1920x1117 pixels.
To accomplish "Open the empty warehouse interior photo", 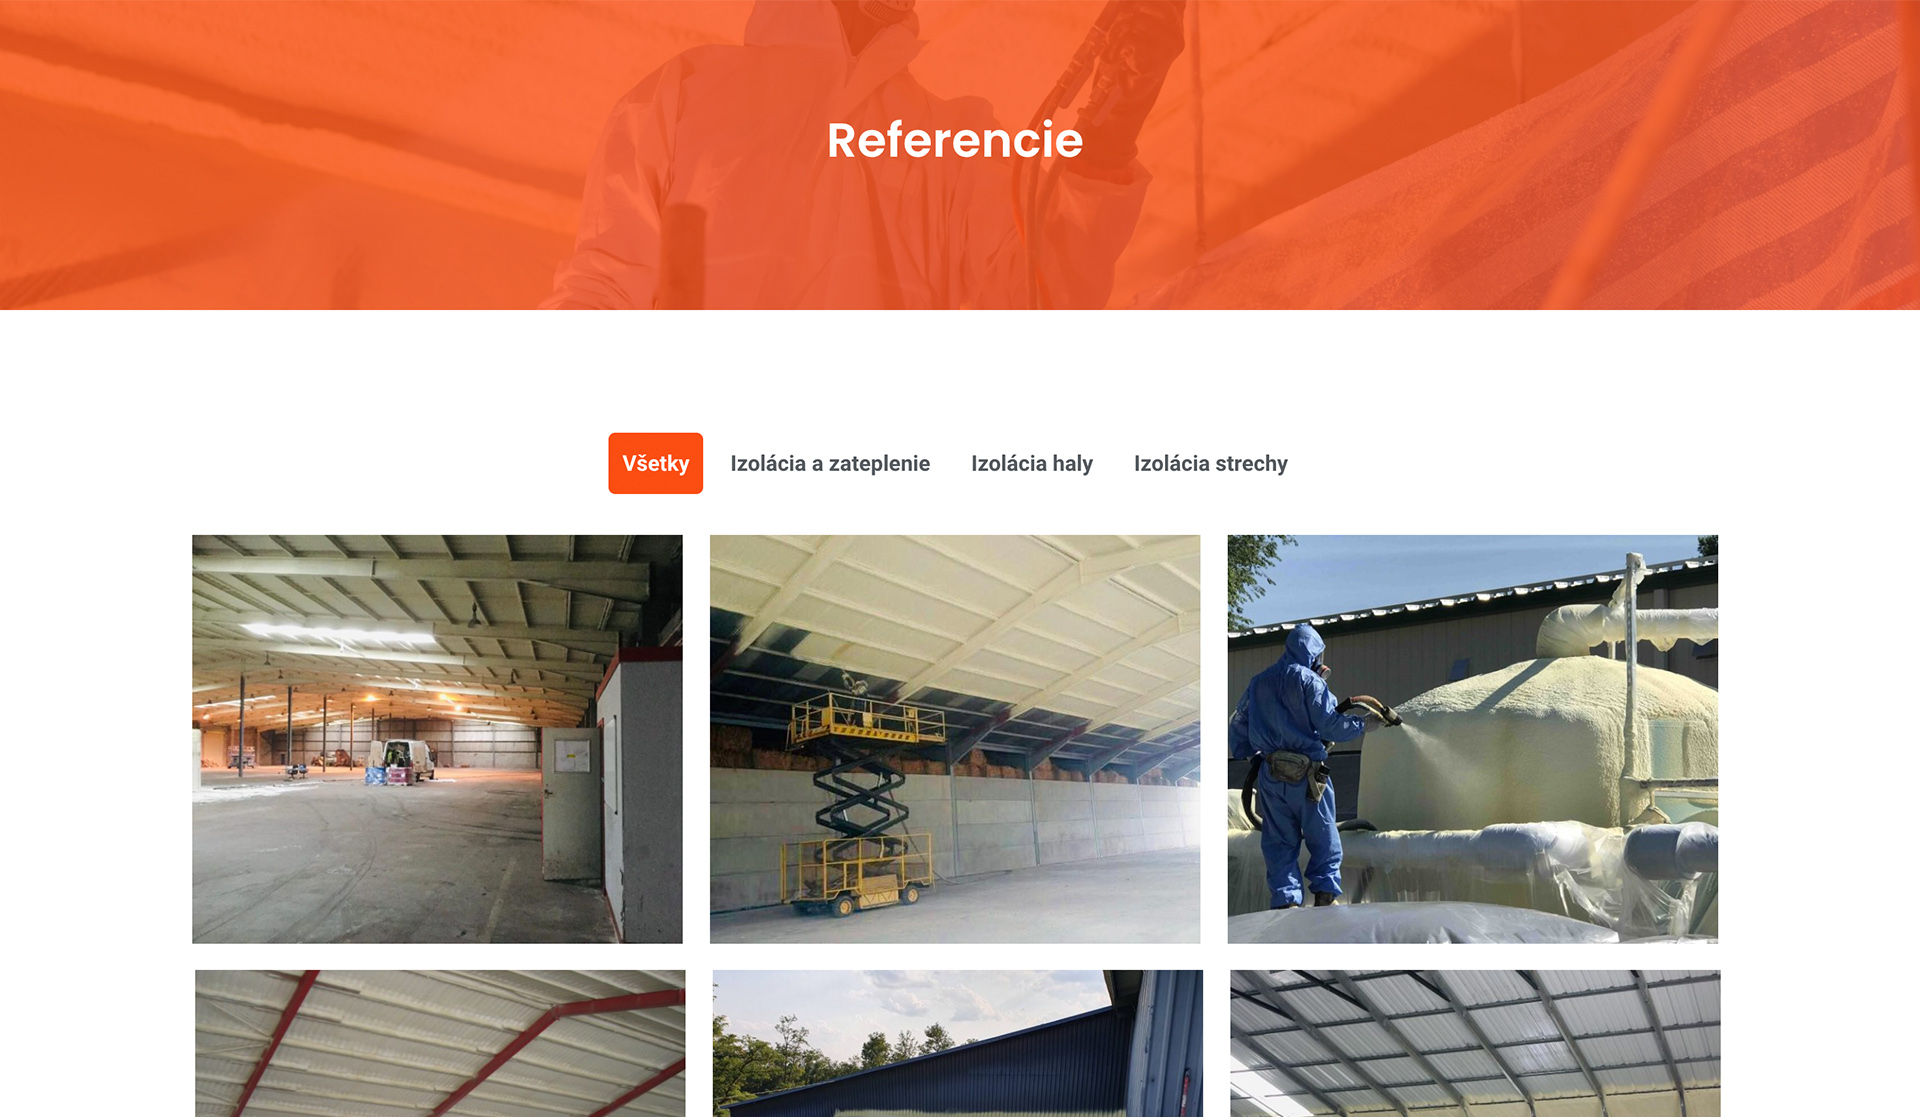I will (437, 739).
